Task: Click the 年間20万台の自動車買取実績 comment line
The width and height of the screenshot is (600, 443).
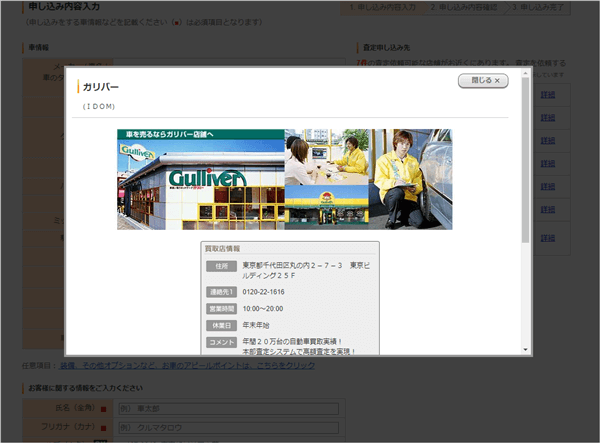Action: (292, 341)
